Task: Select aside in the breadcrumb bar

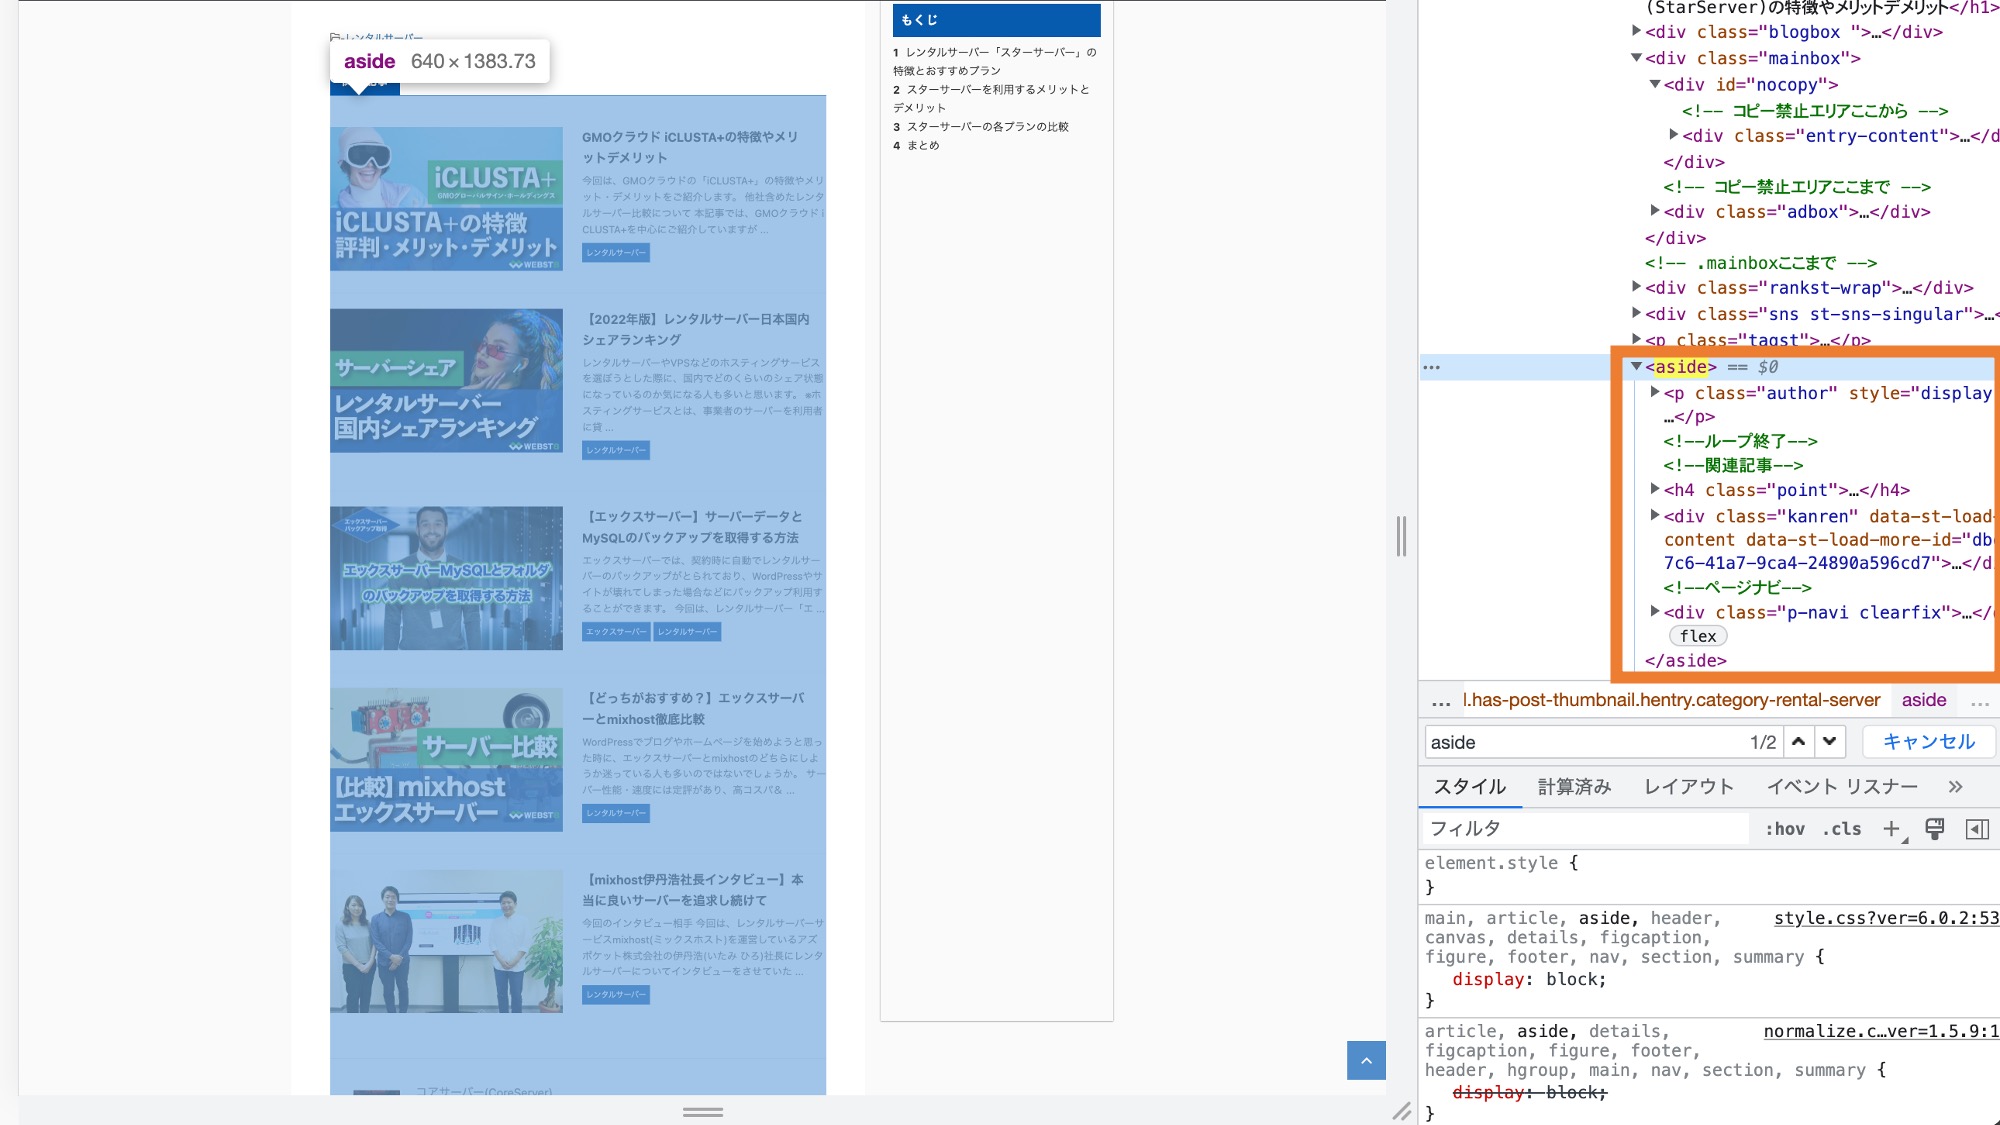Action: click(x=1924, y=700)
